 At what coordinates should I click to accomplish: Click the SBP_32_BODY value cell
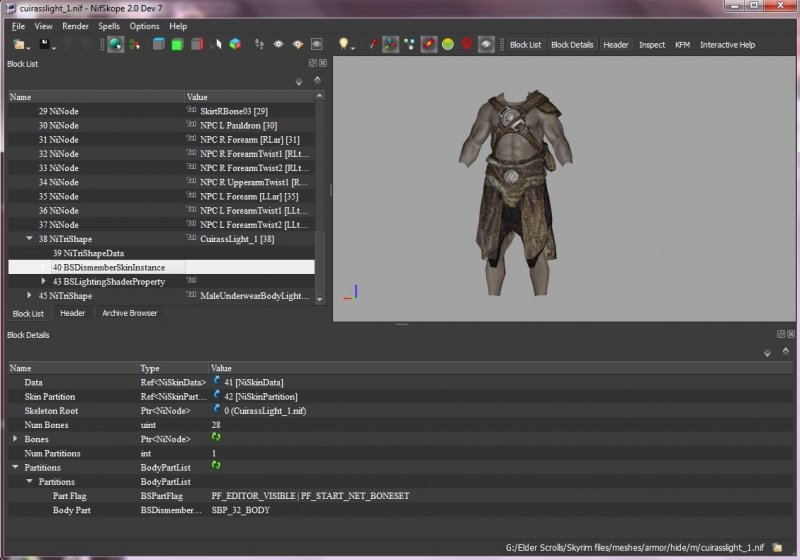tap(501, 510)
